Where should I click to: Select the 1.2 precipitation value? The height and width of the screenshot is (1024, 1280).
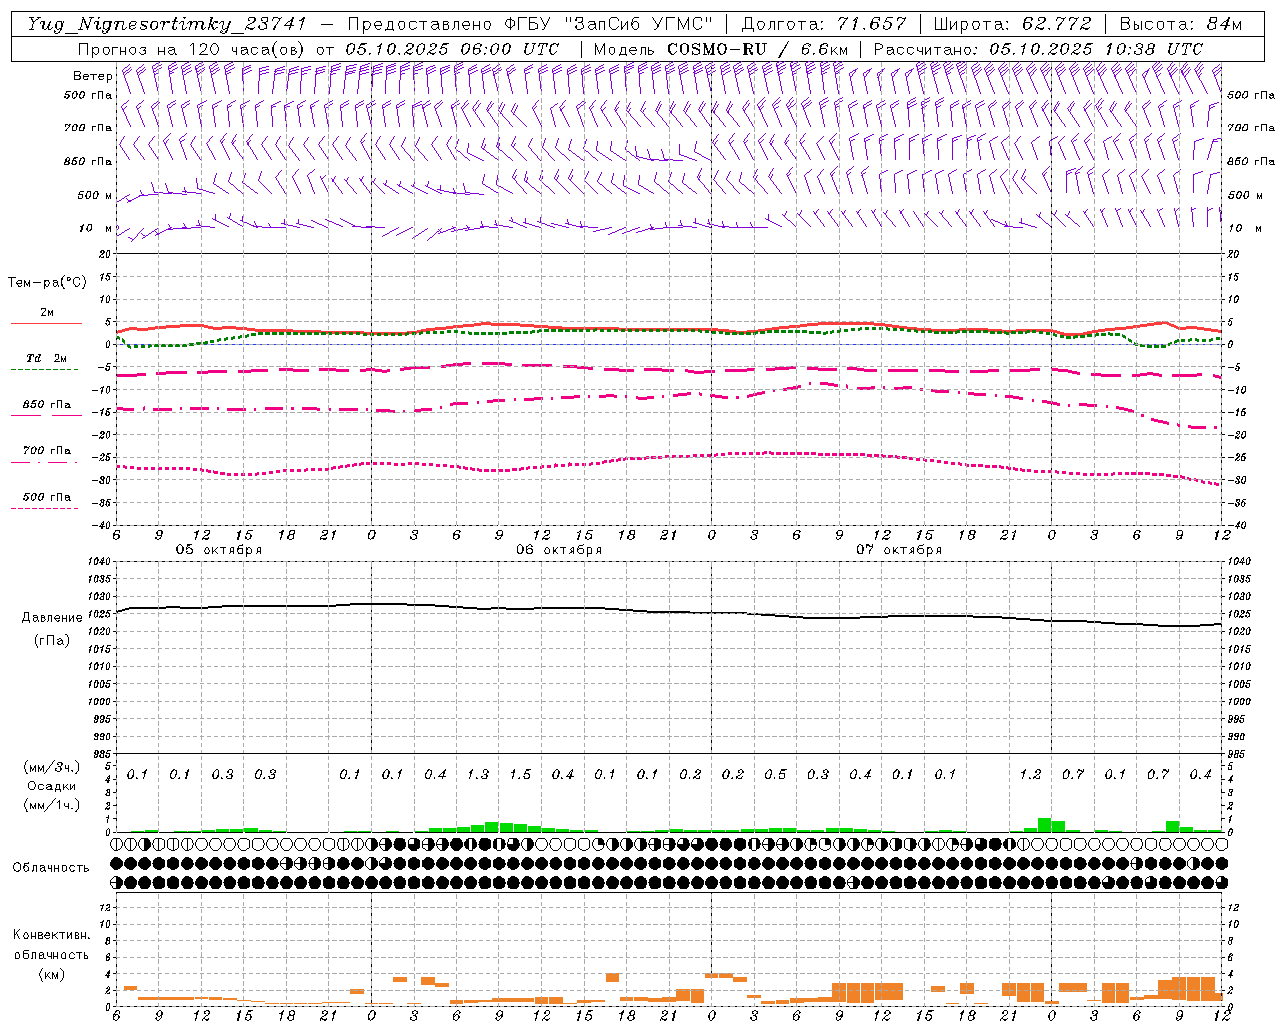1030,775
